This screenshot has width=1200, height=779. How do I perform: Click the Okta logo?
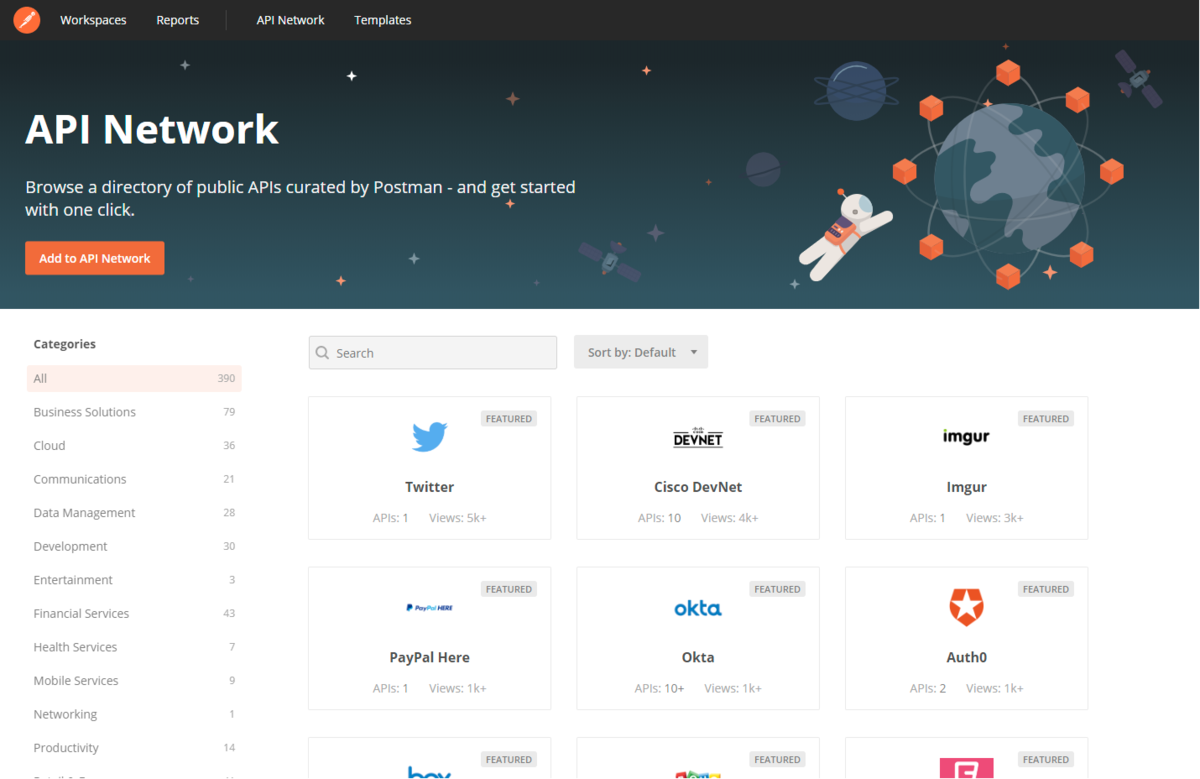pyautogui.click(x=698, y=607)
